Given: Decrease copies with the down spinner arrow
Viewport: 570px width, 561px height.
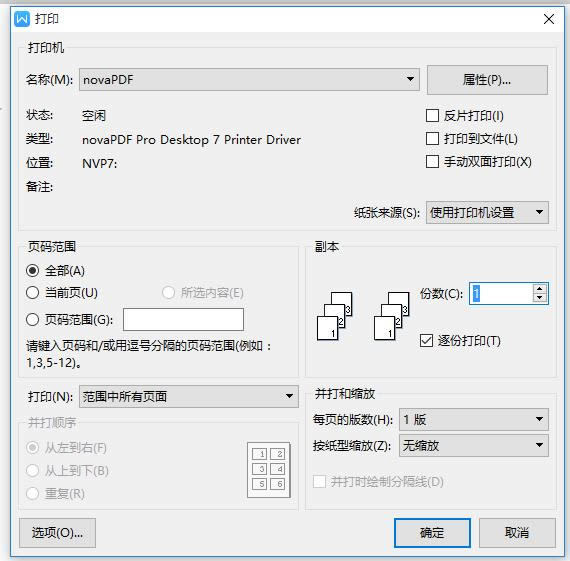Looking at the screenshot, I should click(x=539, y=298).
